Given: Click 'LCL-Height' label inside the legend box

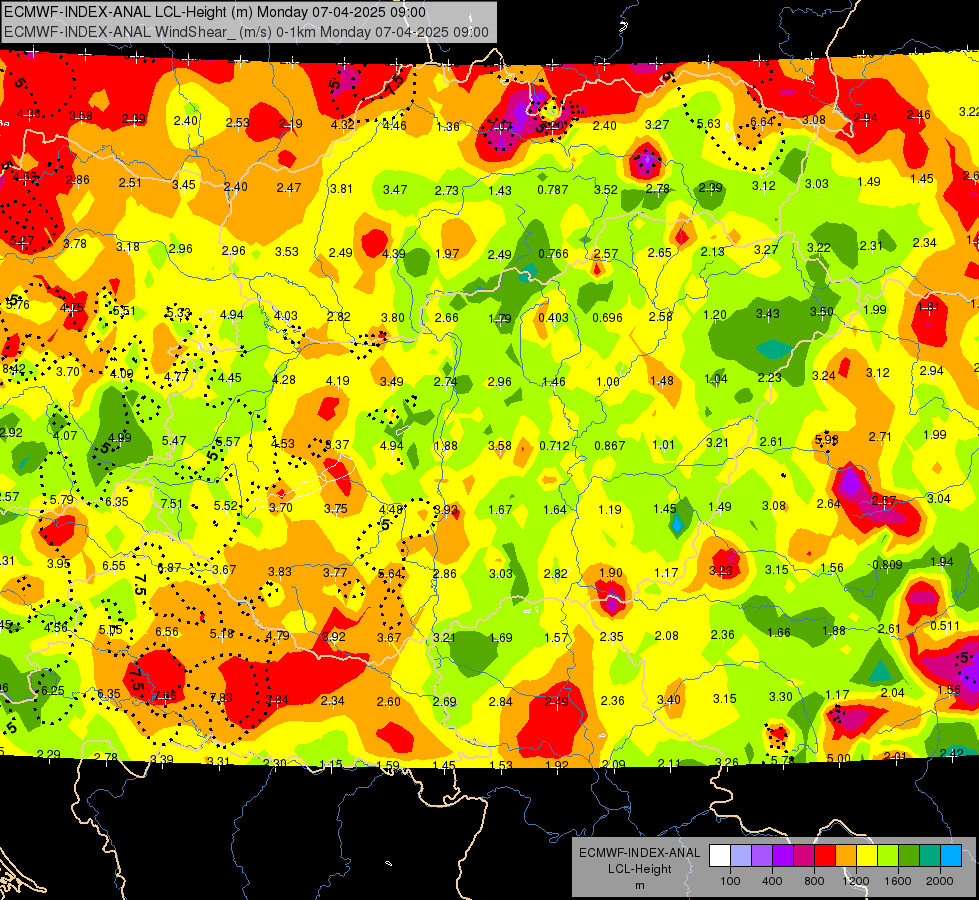Looking at the screenshot, I should coord(639,869).
